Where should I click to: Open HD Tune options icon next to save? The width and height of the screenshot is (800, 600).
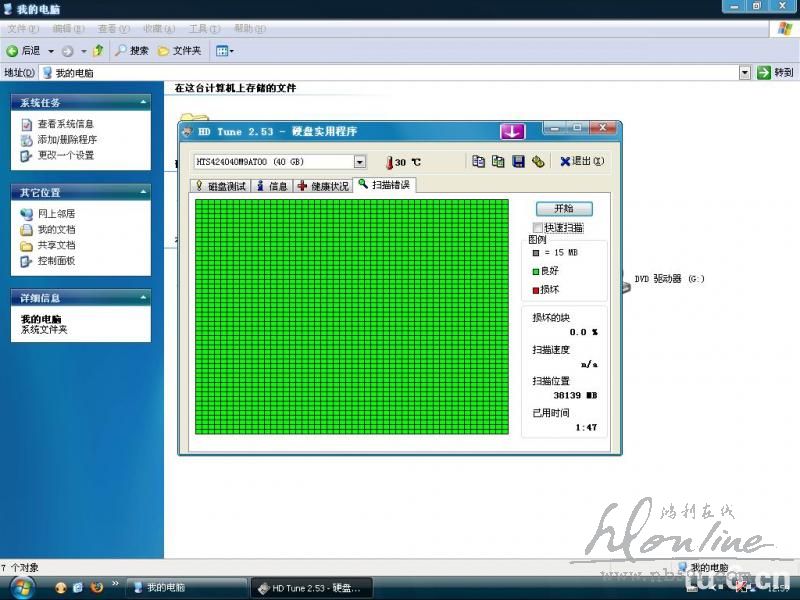point(537,161)
